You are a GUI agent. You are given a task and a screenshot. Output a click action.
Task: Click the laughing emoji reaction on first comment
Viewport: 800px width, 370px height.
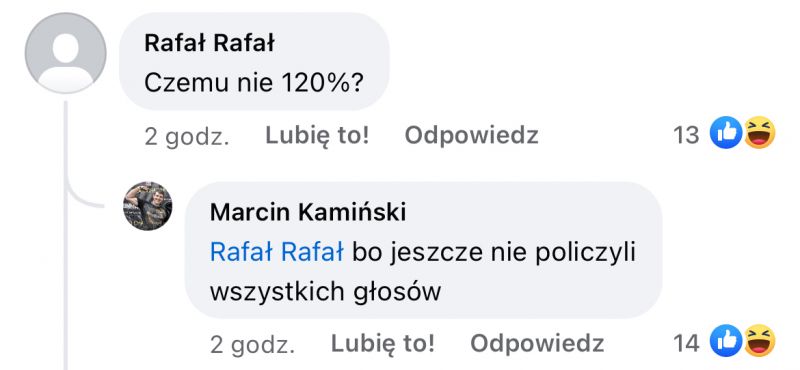tap(760, 133)
